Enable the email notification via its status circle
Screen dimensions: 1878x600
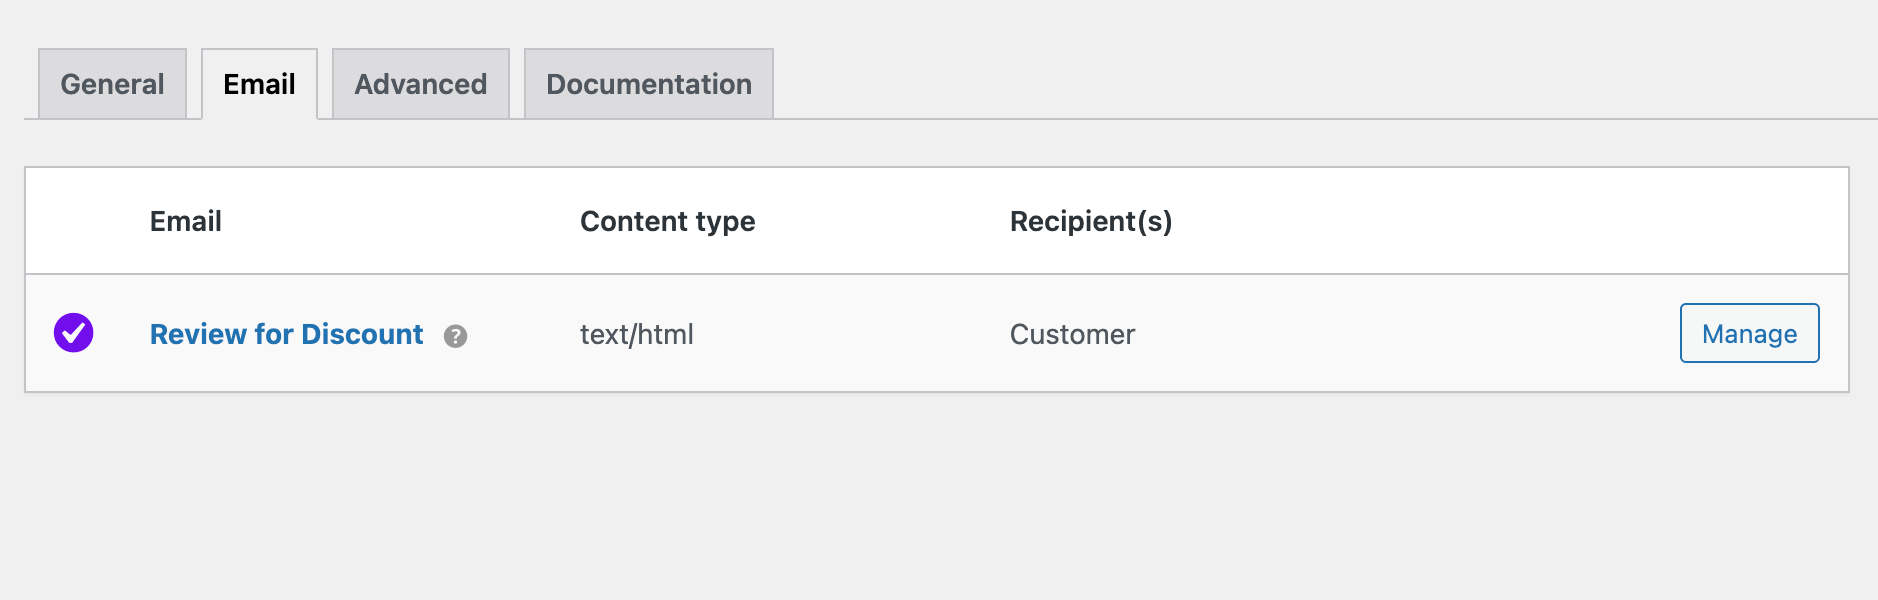coord(74,333)
